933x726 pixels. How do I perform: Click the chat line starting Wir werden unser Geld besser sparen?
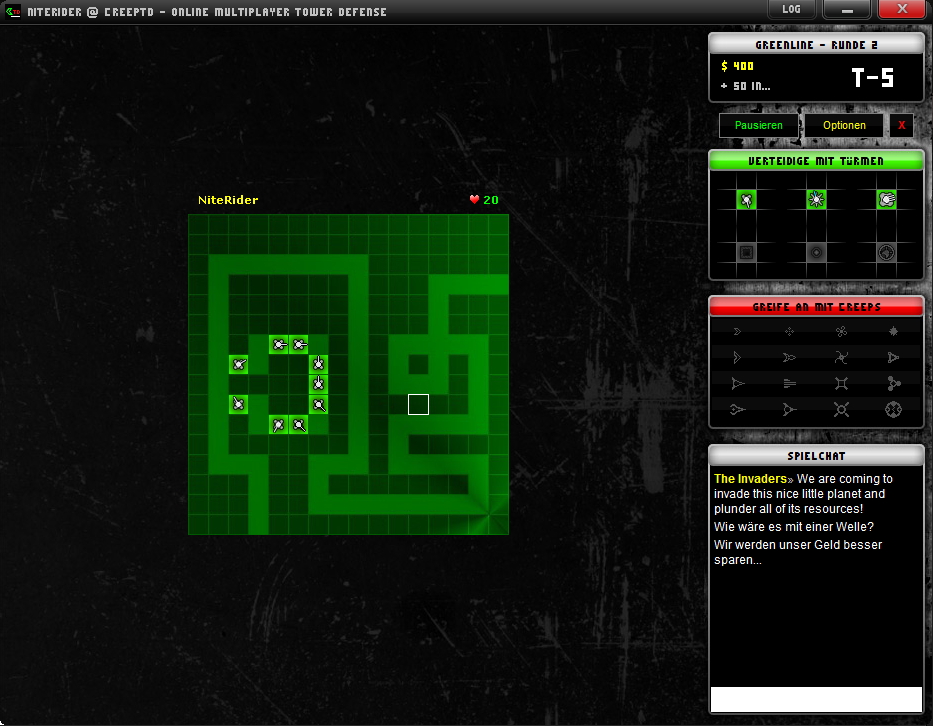click(798, 552)
